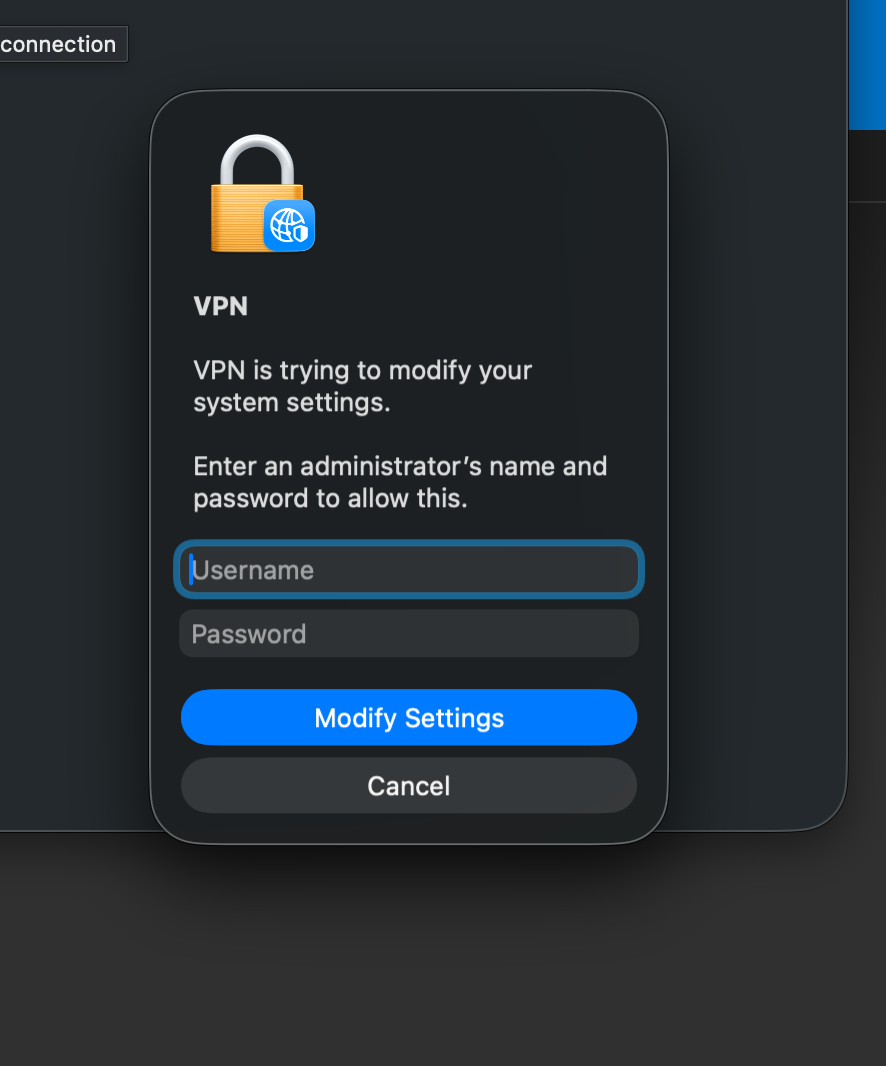Screen dimensions: 886x1066
Task: Click the "system settings." line of text
Action: click(x=291, y=403)
